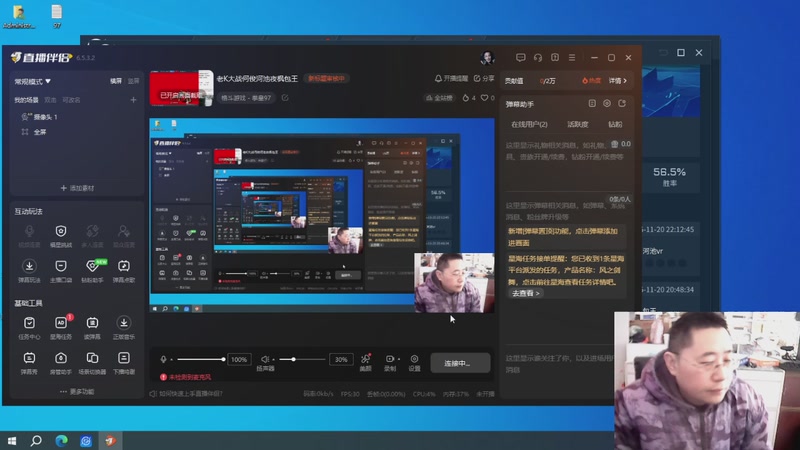Open hamburger menu in title bar
The image size is (800, 450).
572,58
